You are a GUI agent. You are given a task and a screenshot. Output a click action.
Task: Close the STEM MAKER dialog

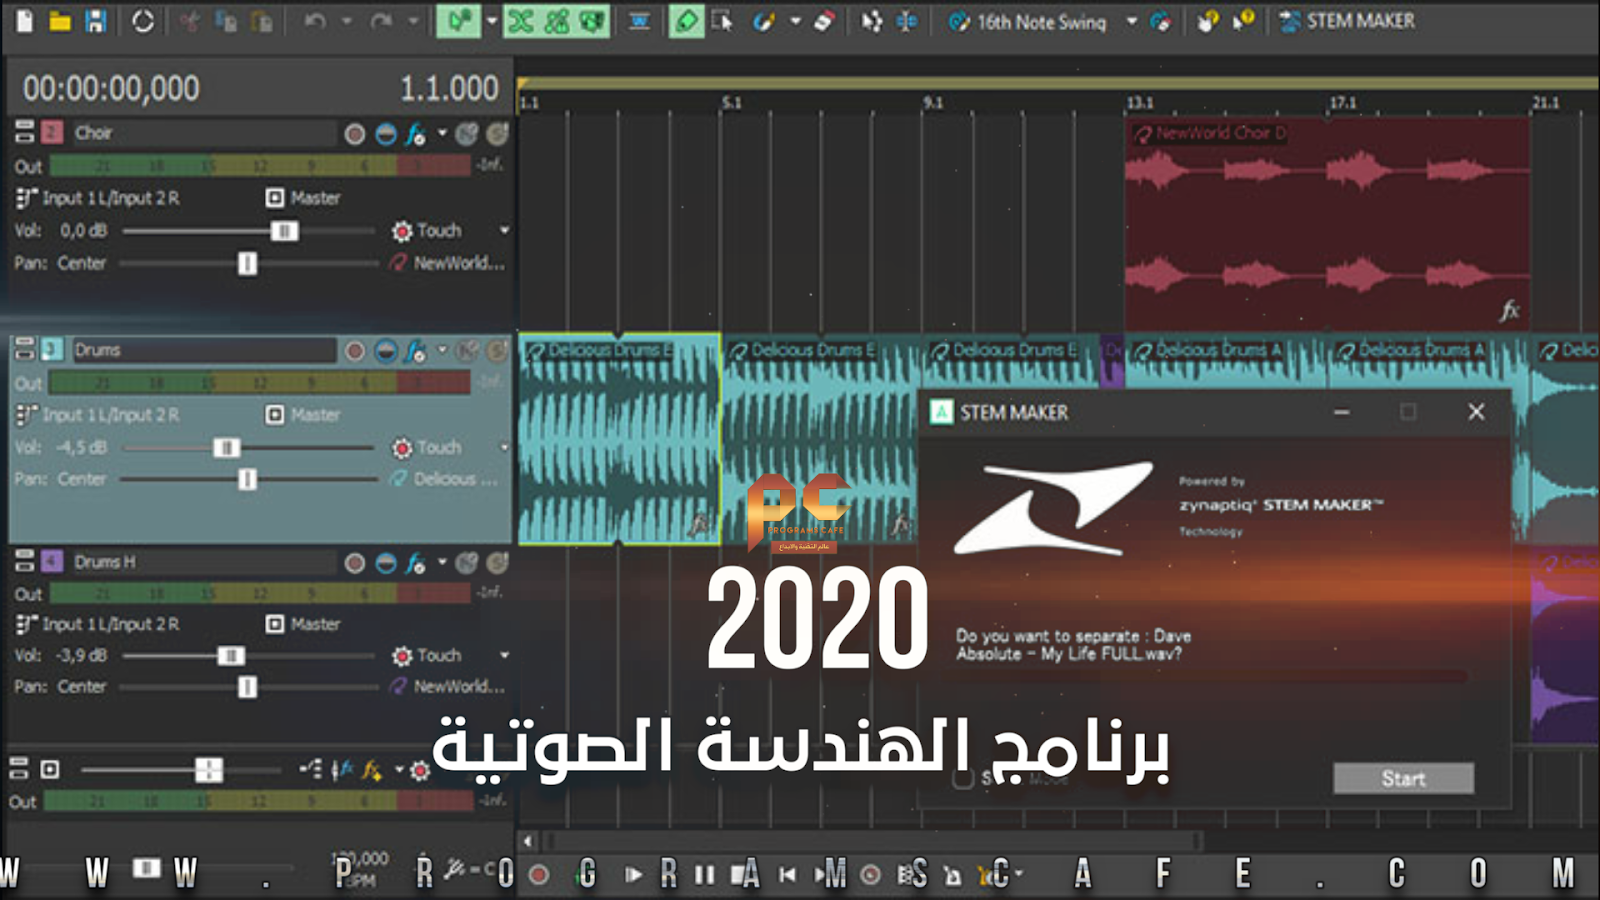pos(1476,412)
